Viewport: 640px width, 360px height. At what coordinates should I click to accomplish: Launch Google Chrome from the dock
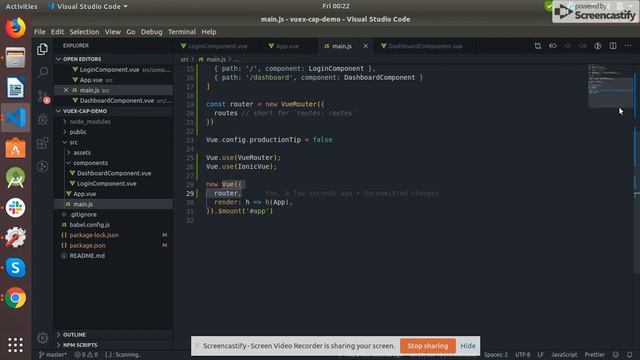(x=16, y=298)
